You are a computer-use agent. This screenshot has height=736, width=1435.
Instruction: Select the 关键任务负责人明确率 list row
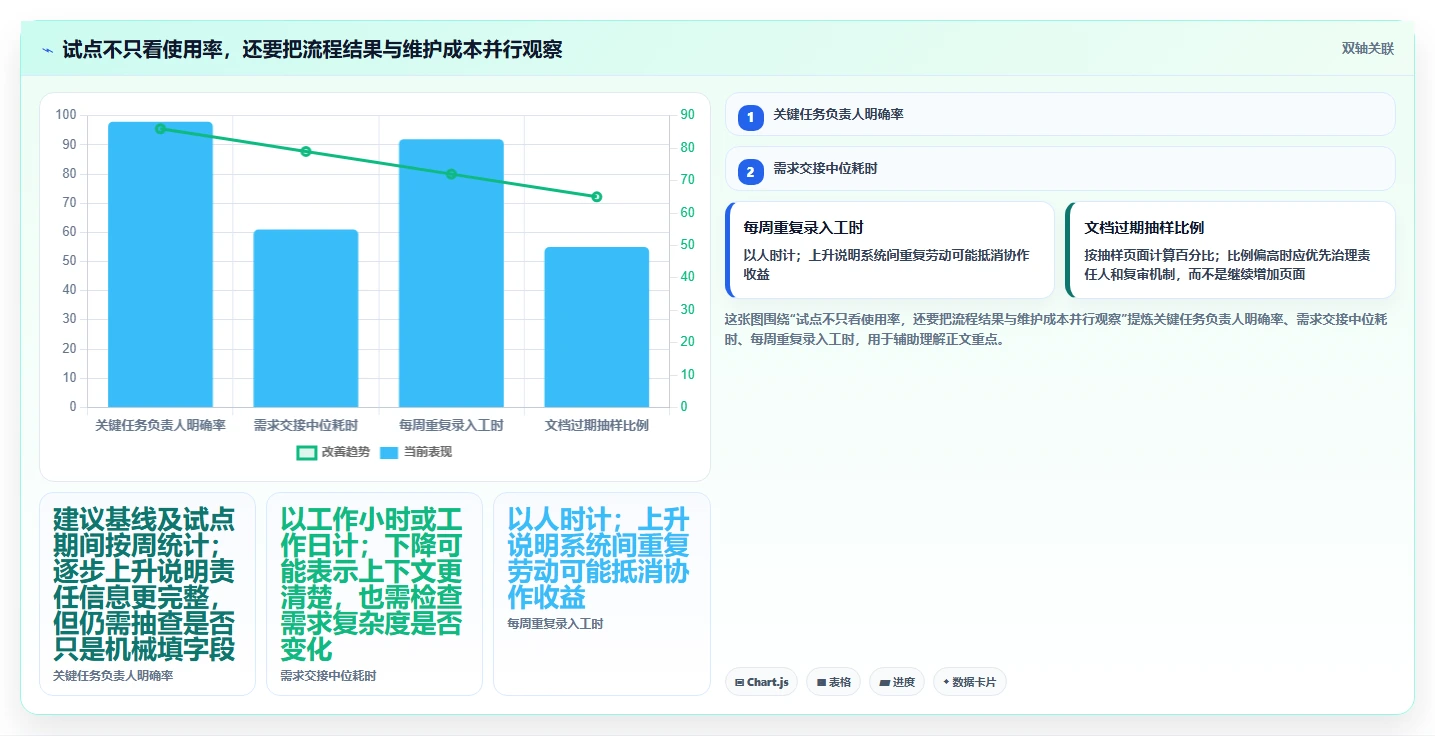[x=1060, y=114]
